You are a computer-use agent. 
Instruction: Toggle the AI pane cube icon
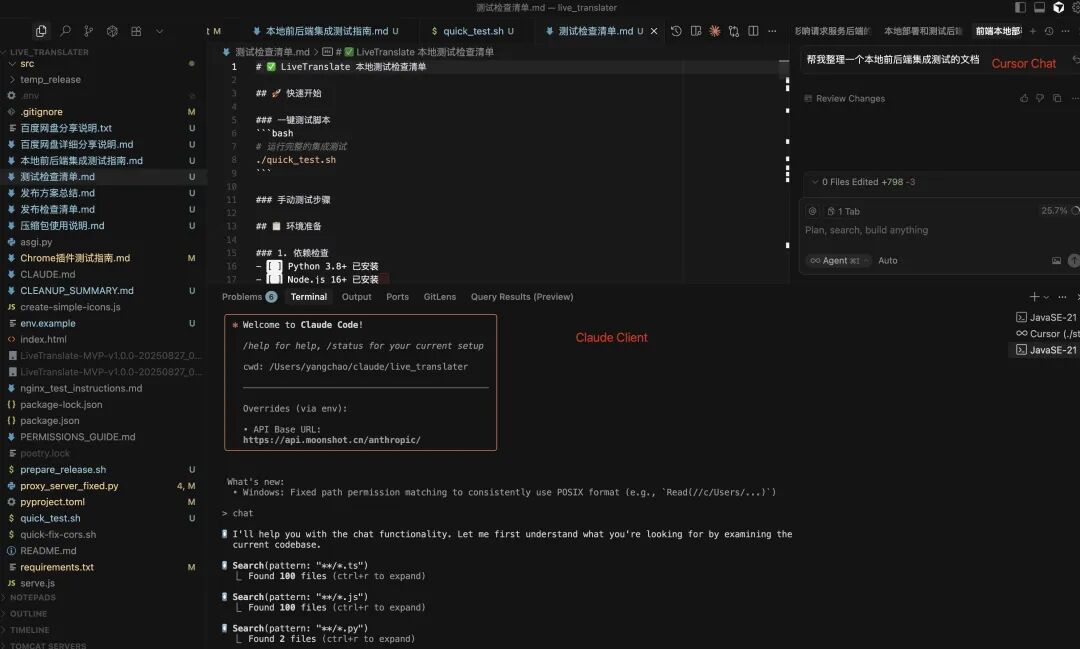click(x=1059, y=8)
